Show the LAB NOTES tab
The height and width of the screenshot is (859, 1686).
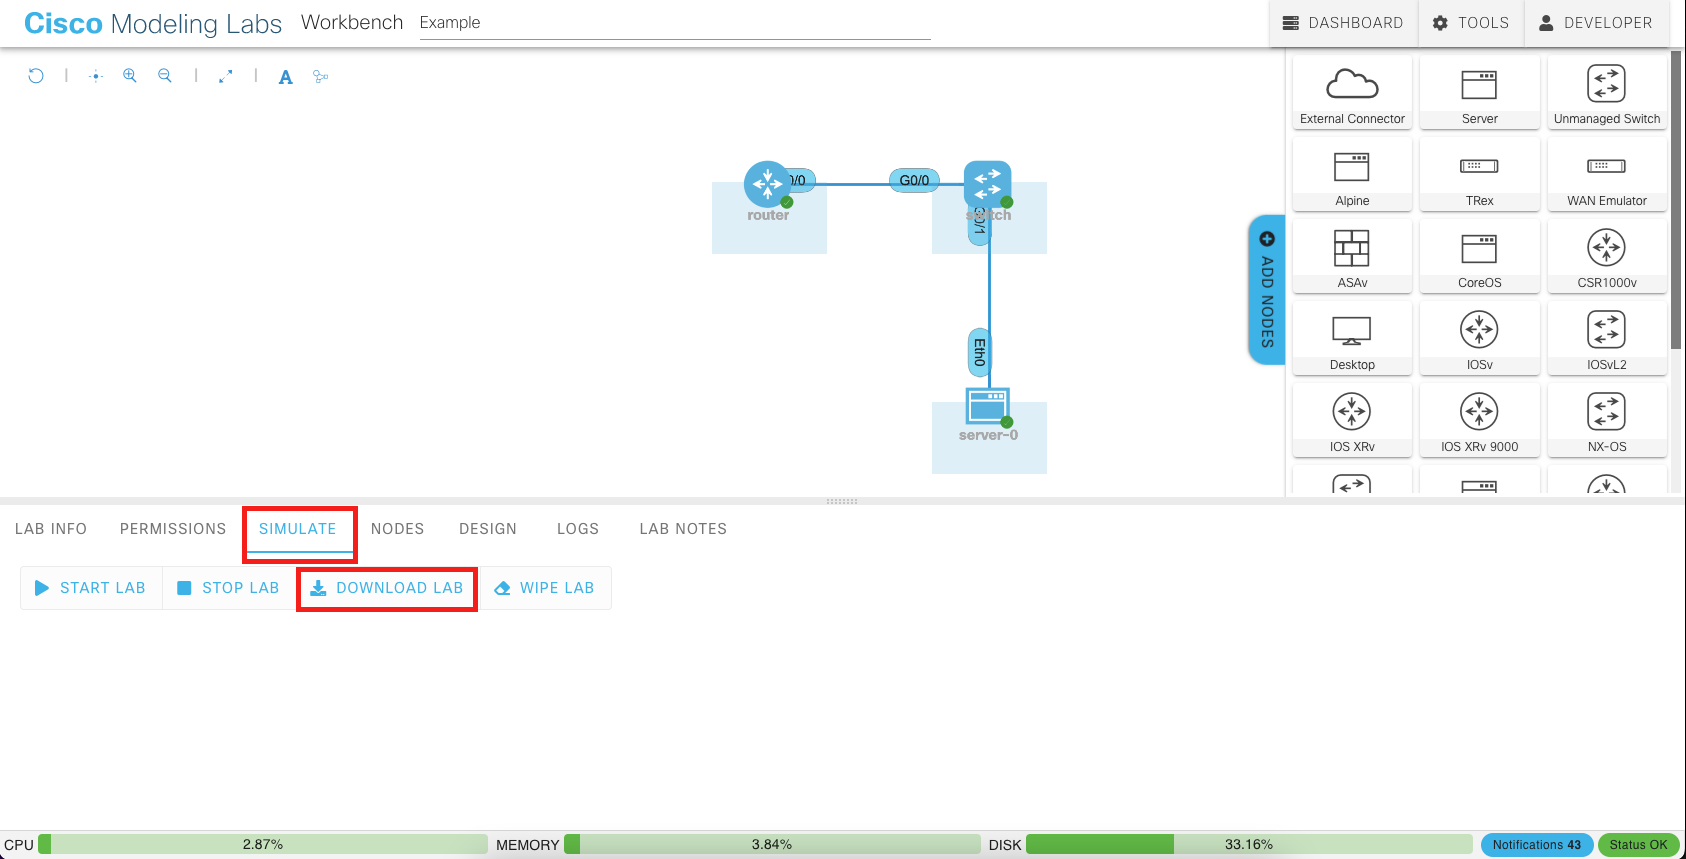pos(683,529)
